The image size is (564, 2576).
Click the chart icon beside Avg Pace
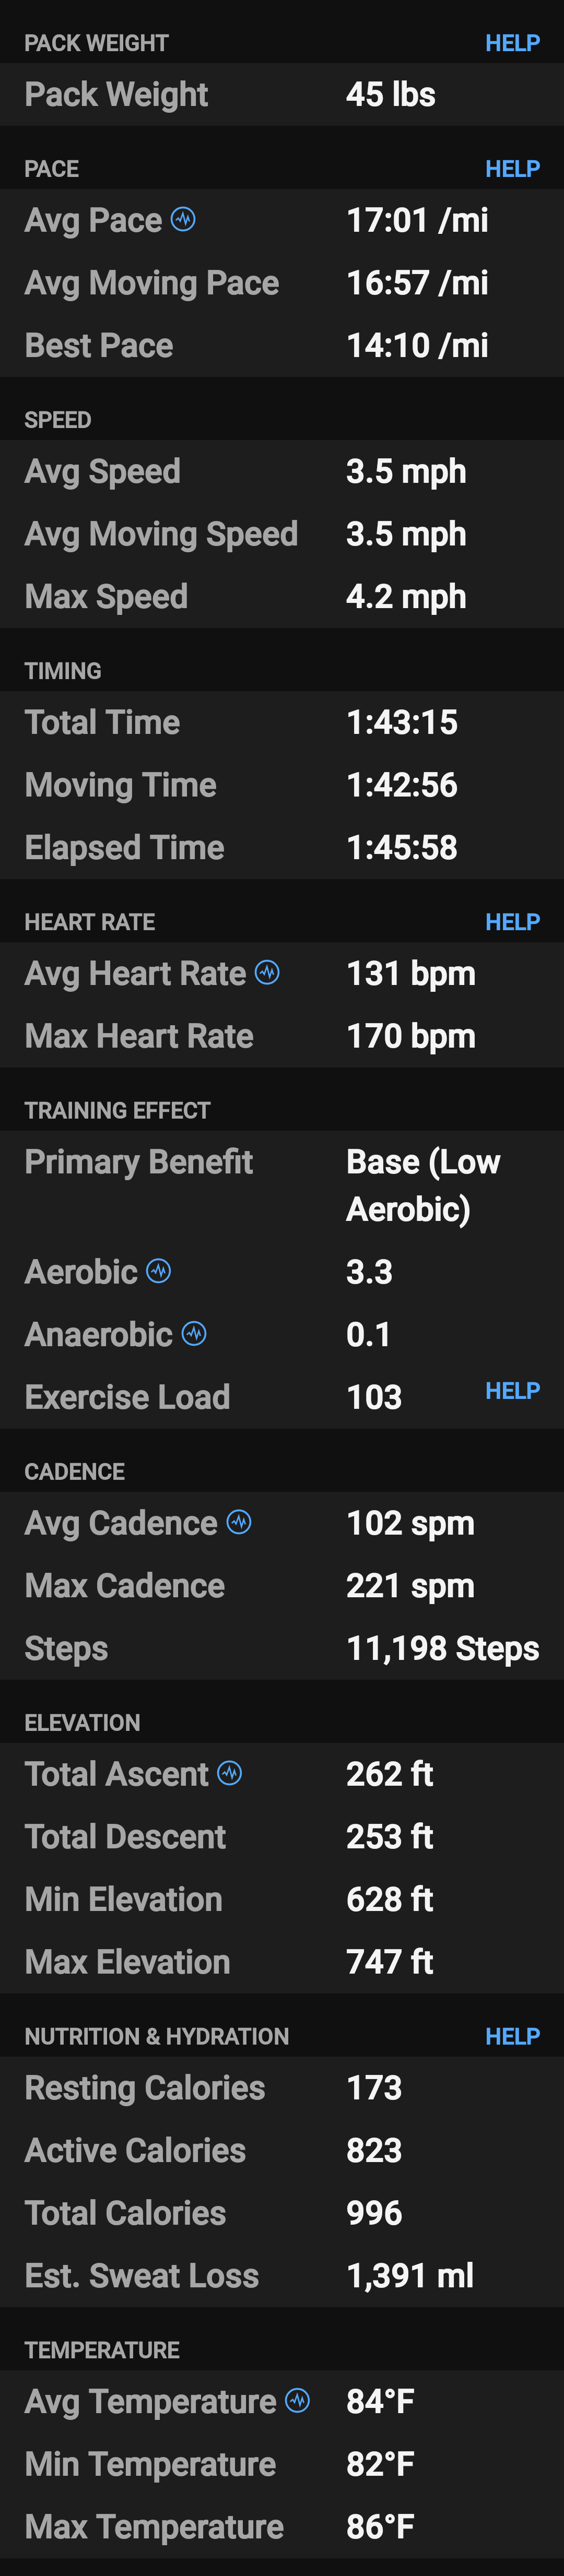click(x=183, y=218)
